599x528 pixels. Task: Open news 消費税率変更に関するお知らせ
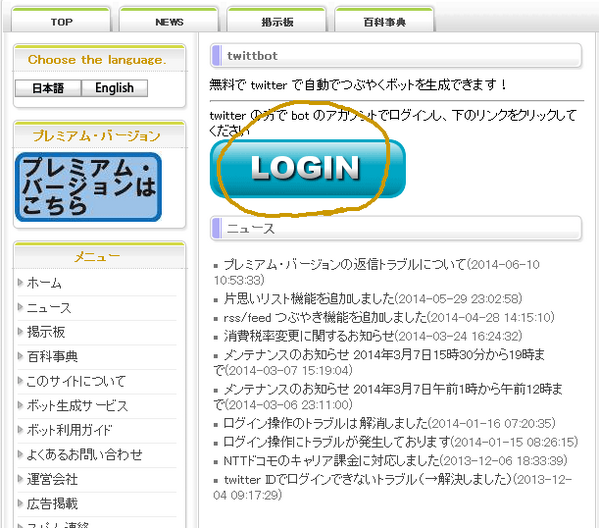click(x=309, y=336)
